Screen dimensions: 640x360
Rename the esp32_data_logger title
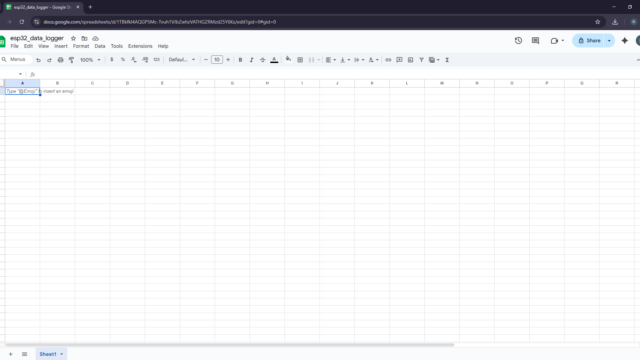(37, 38)
